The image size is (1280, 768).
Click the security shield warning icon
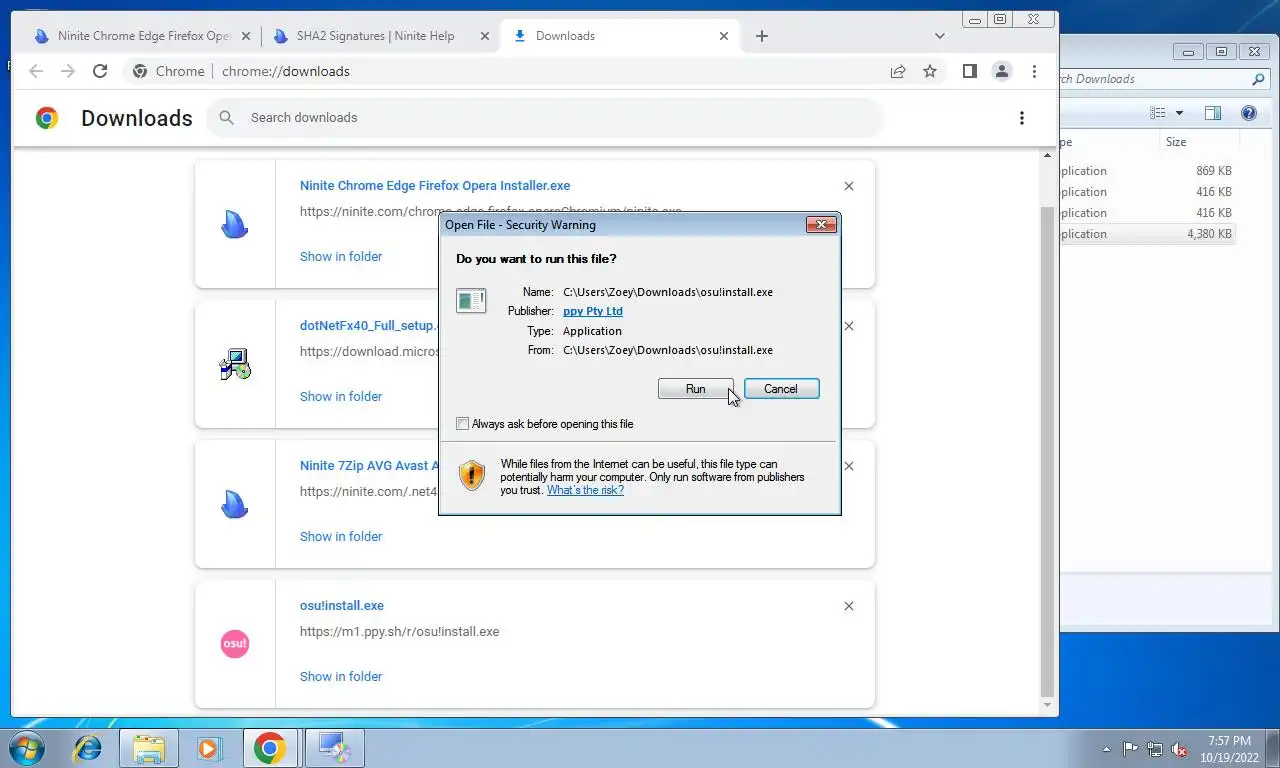coord(472,475)
